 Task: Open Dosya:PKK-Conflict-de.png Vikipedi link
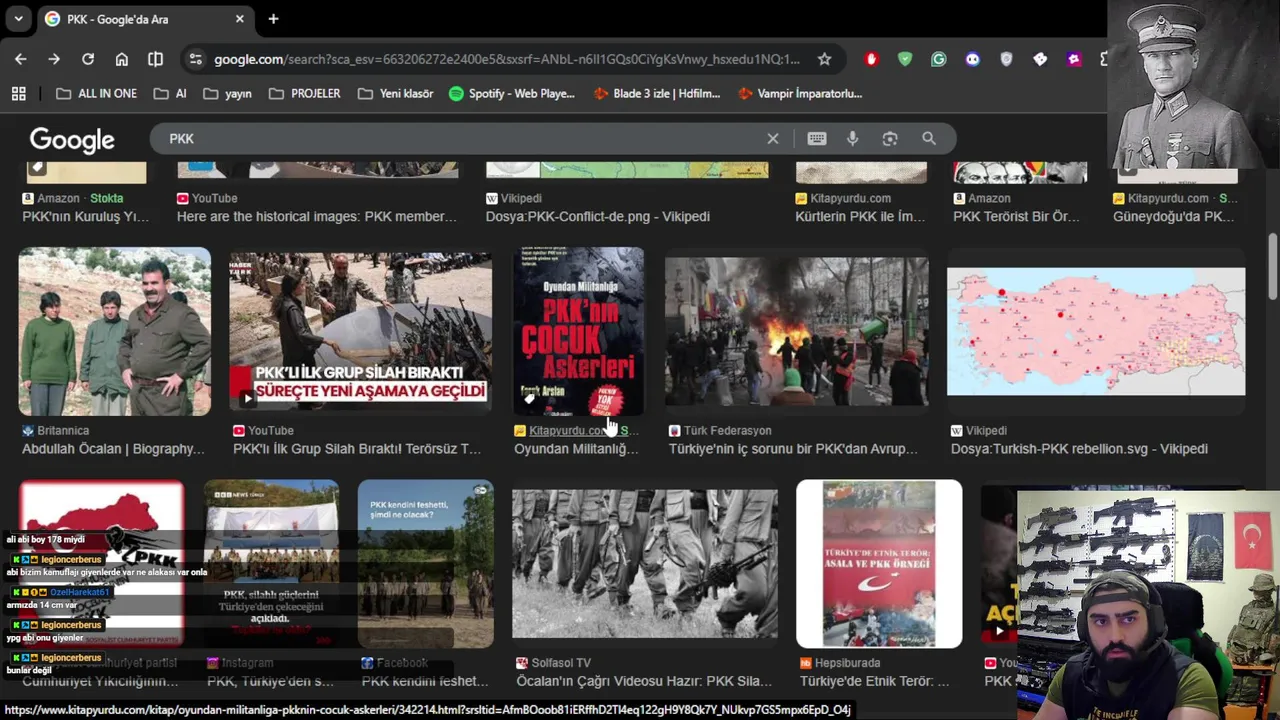coord(598,216)
